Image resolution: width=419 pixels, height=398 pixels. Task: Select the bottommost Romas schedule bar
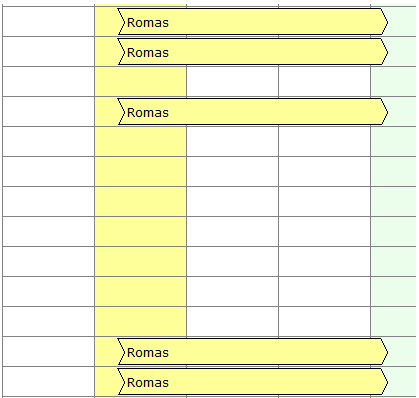(253, 382)
